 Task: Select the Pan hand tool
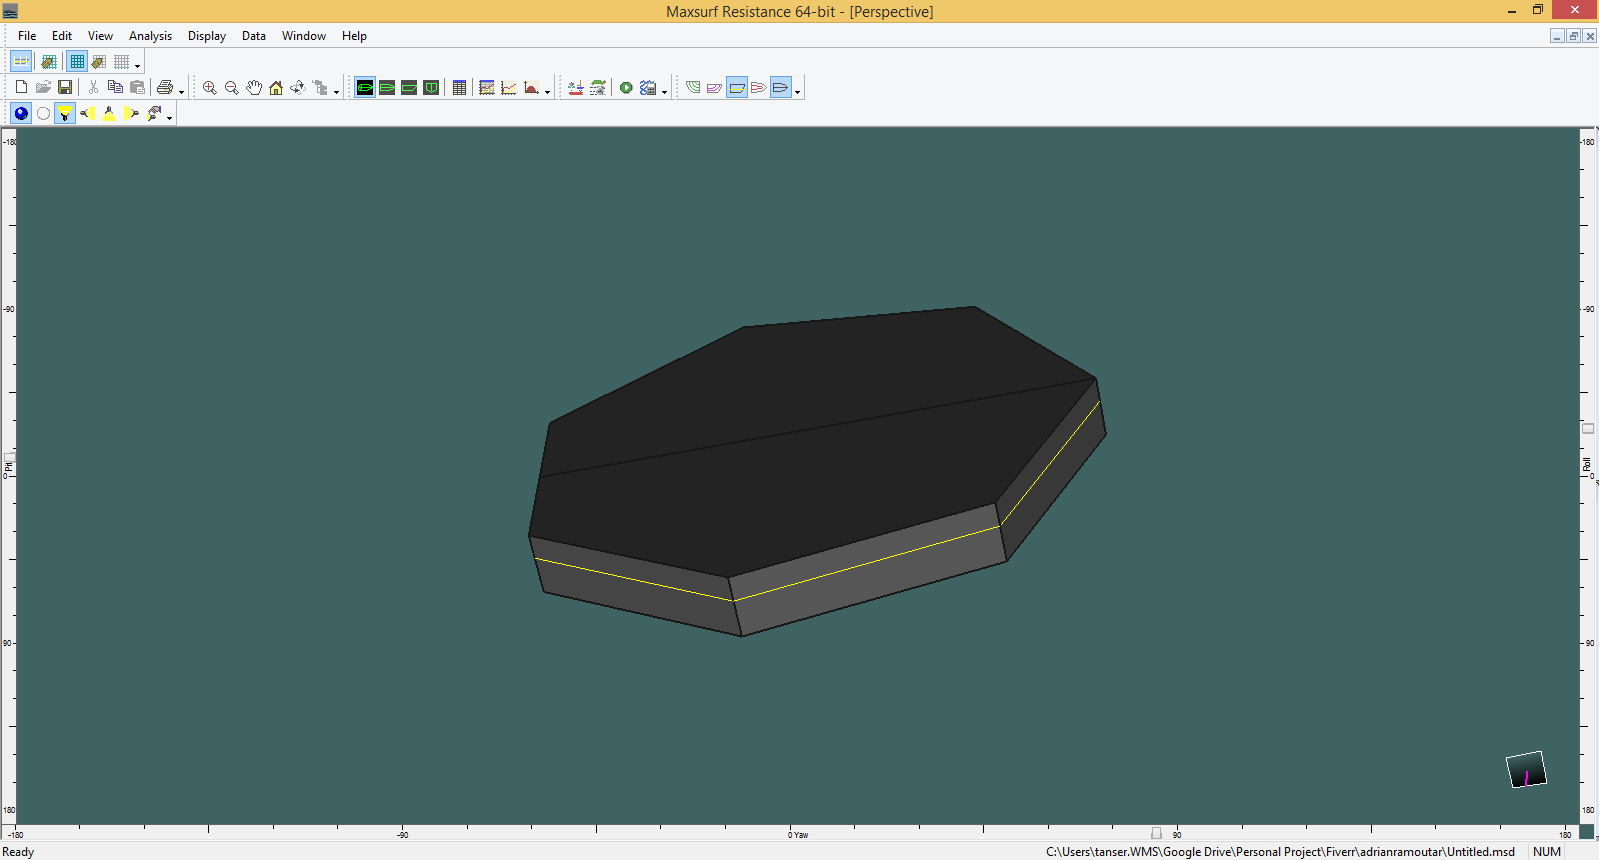(254, 88)
